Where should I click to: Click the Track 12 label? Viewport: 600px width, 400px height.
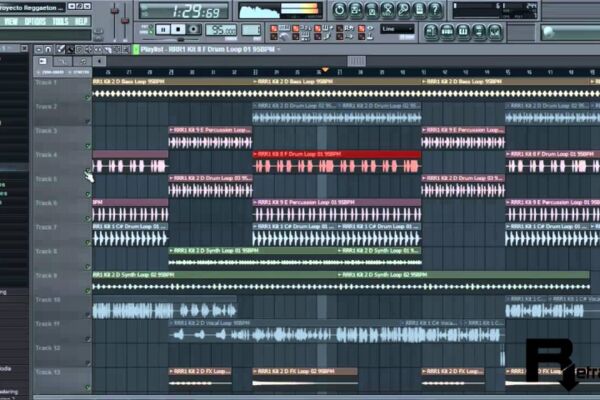48,348
